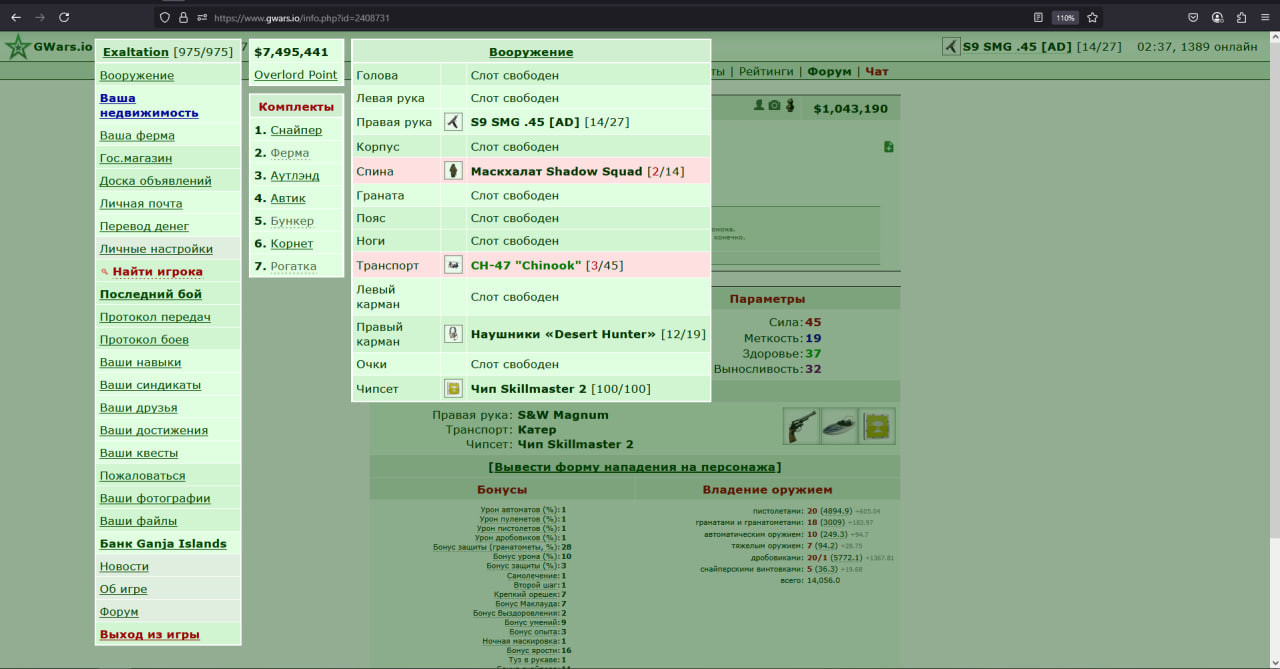This screenshot has width=1280, height=669.
Task: Open the Firefox bookmark star icon
Action: click(x=1092, y=17)
